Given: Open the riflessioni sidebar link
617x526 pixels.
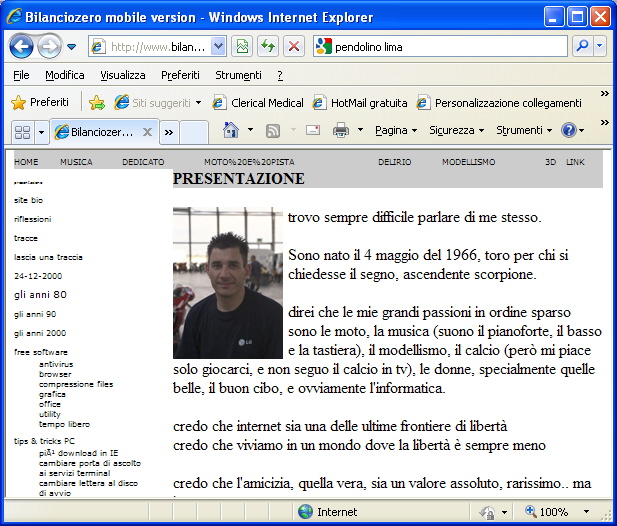Looking at the screenshot, I should (x=33, y=219).
